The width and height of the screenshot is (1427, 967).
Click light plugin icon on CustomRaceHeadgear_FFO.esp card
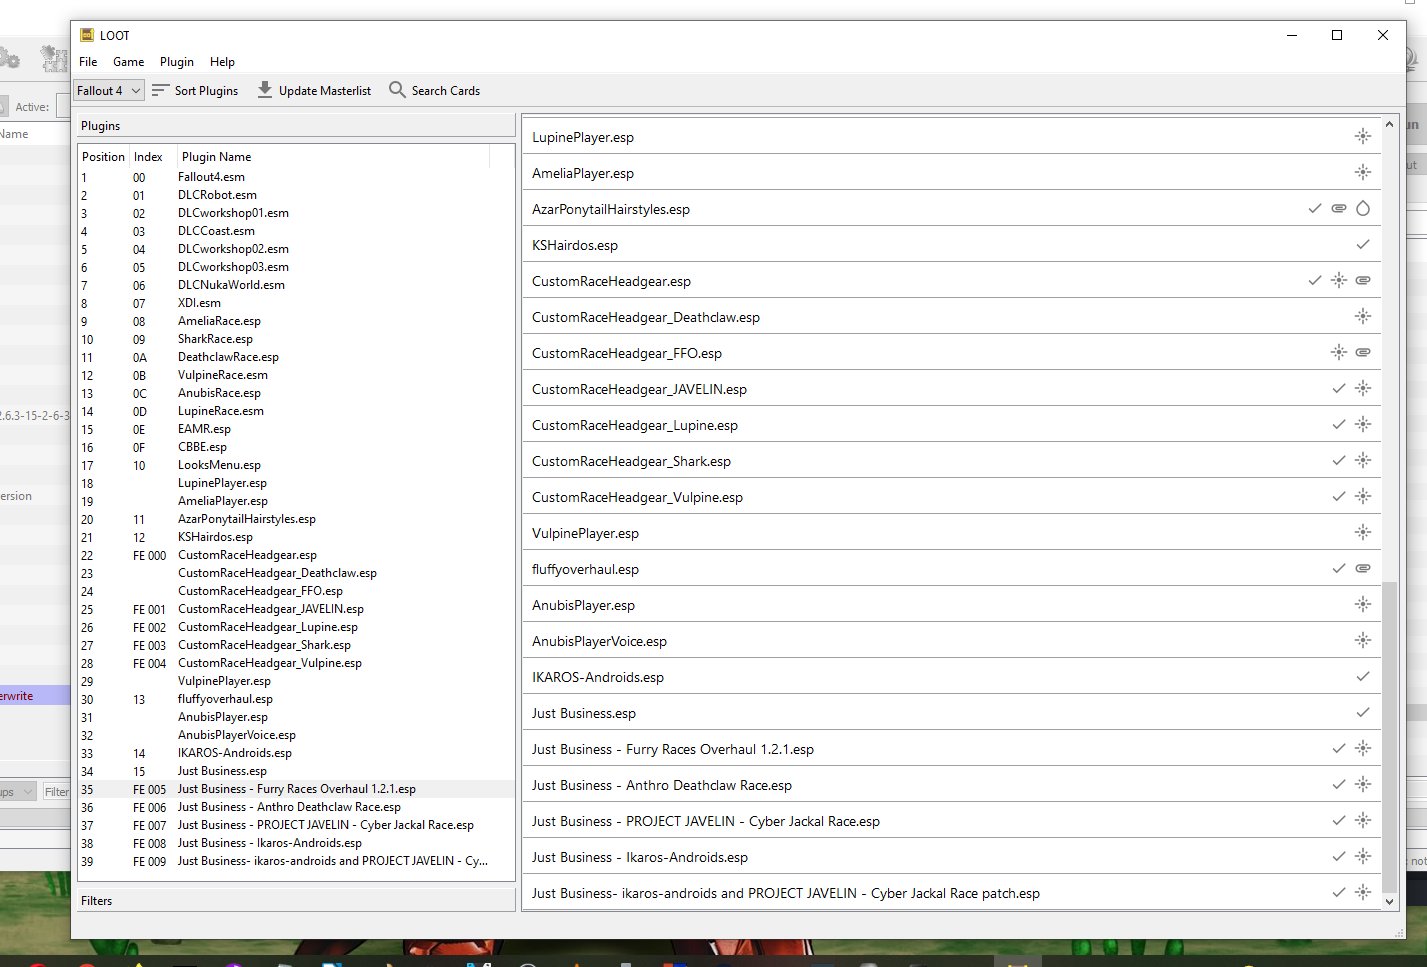tap(1338, 352)
